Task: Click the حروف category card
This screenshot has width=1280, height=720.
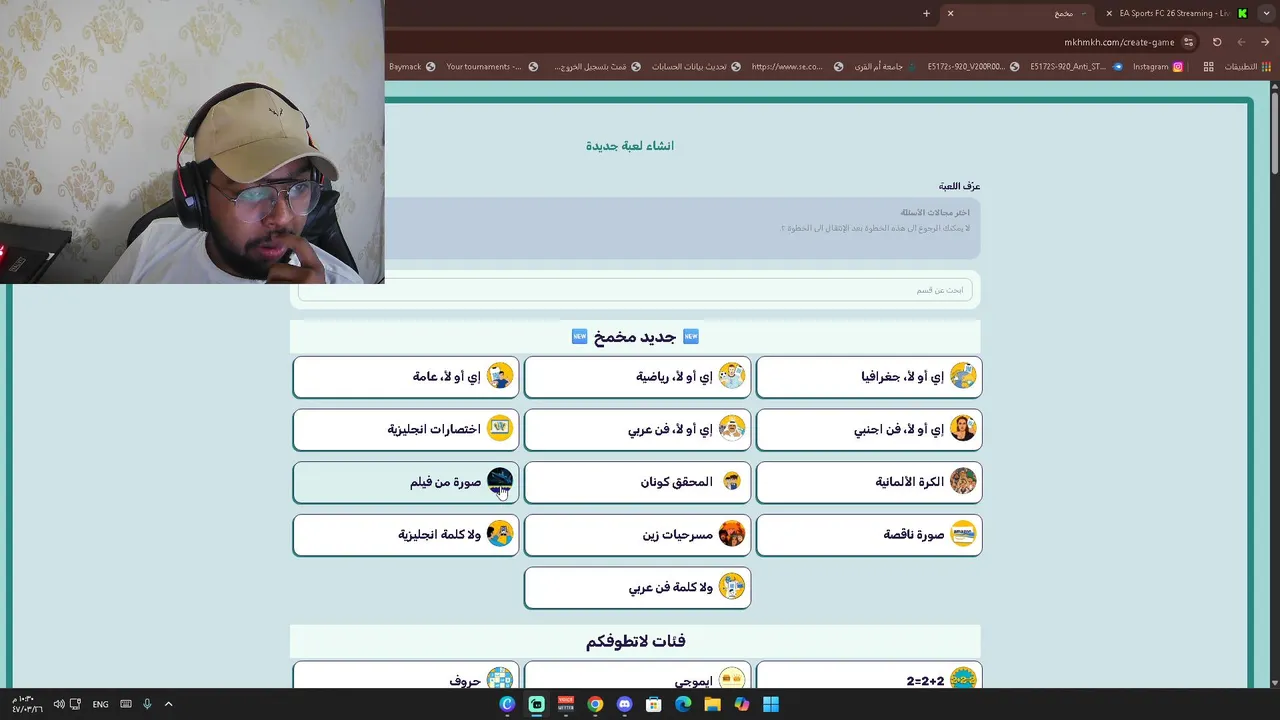Action: click(x=406, y=675)
